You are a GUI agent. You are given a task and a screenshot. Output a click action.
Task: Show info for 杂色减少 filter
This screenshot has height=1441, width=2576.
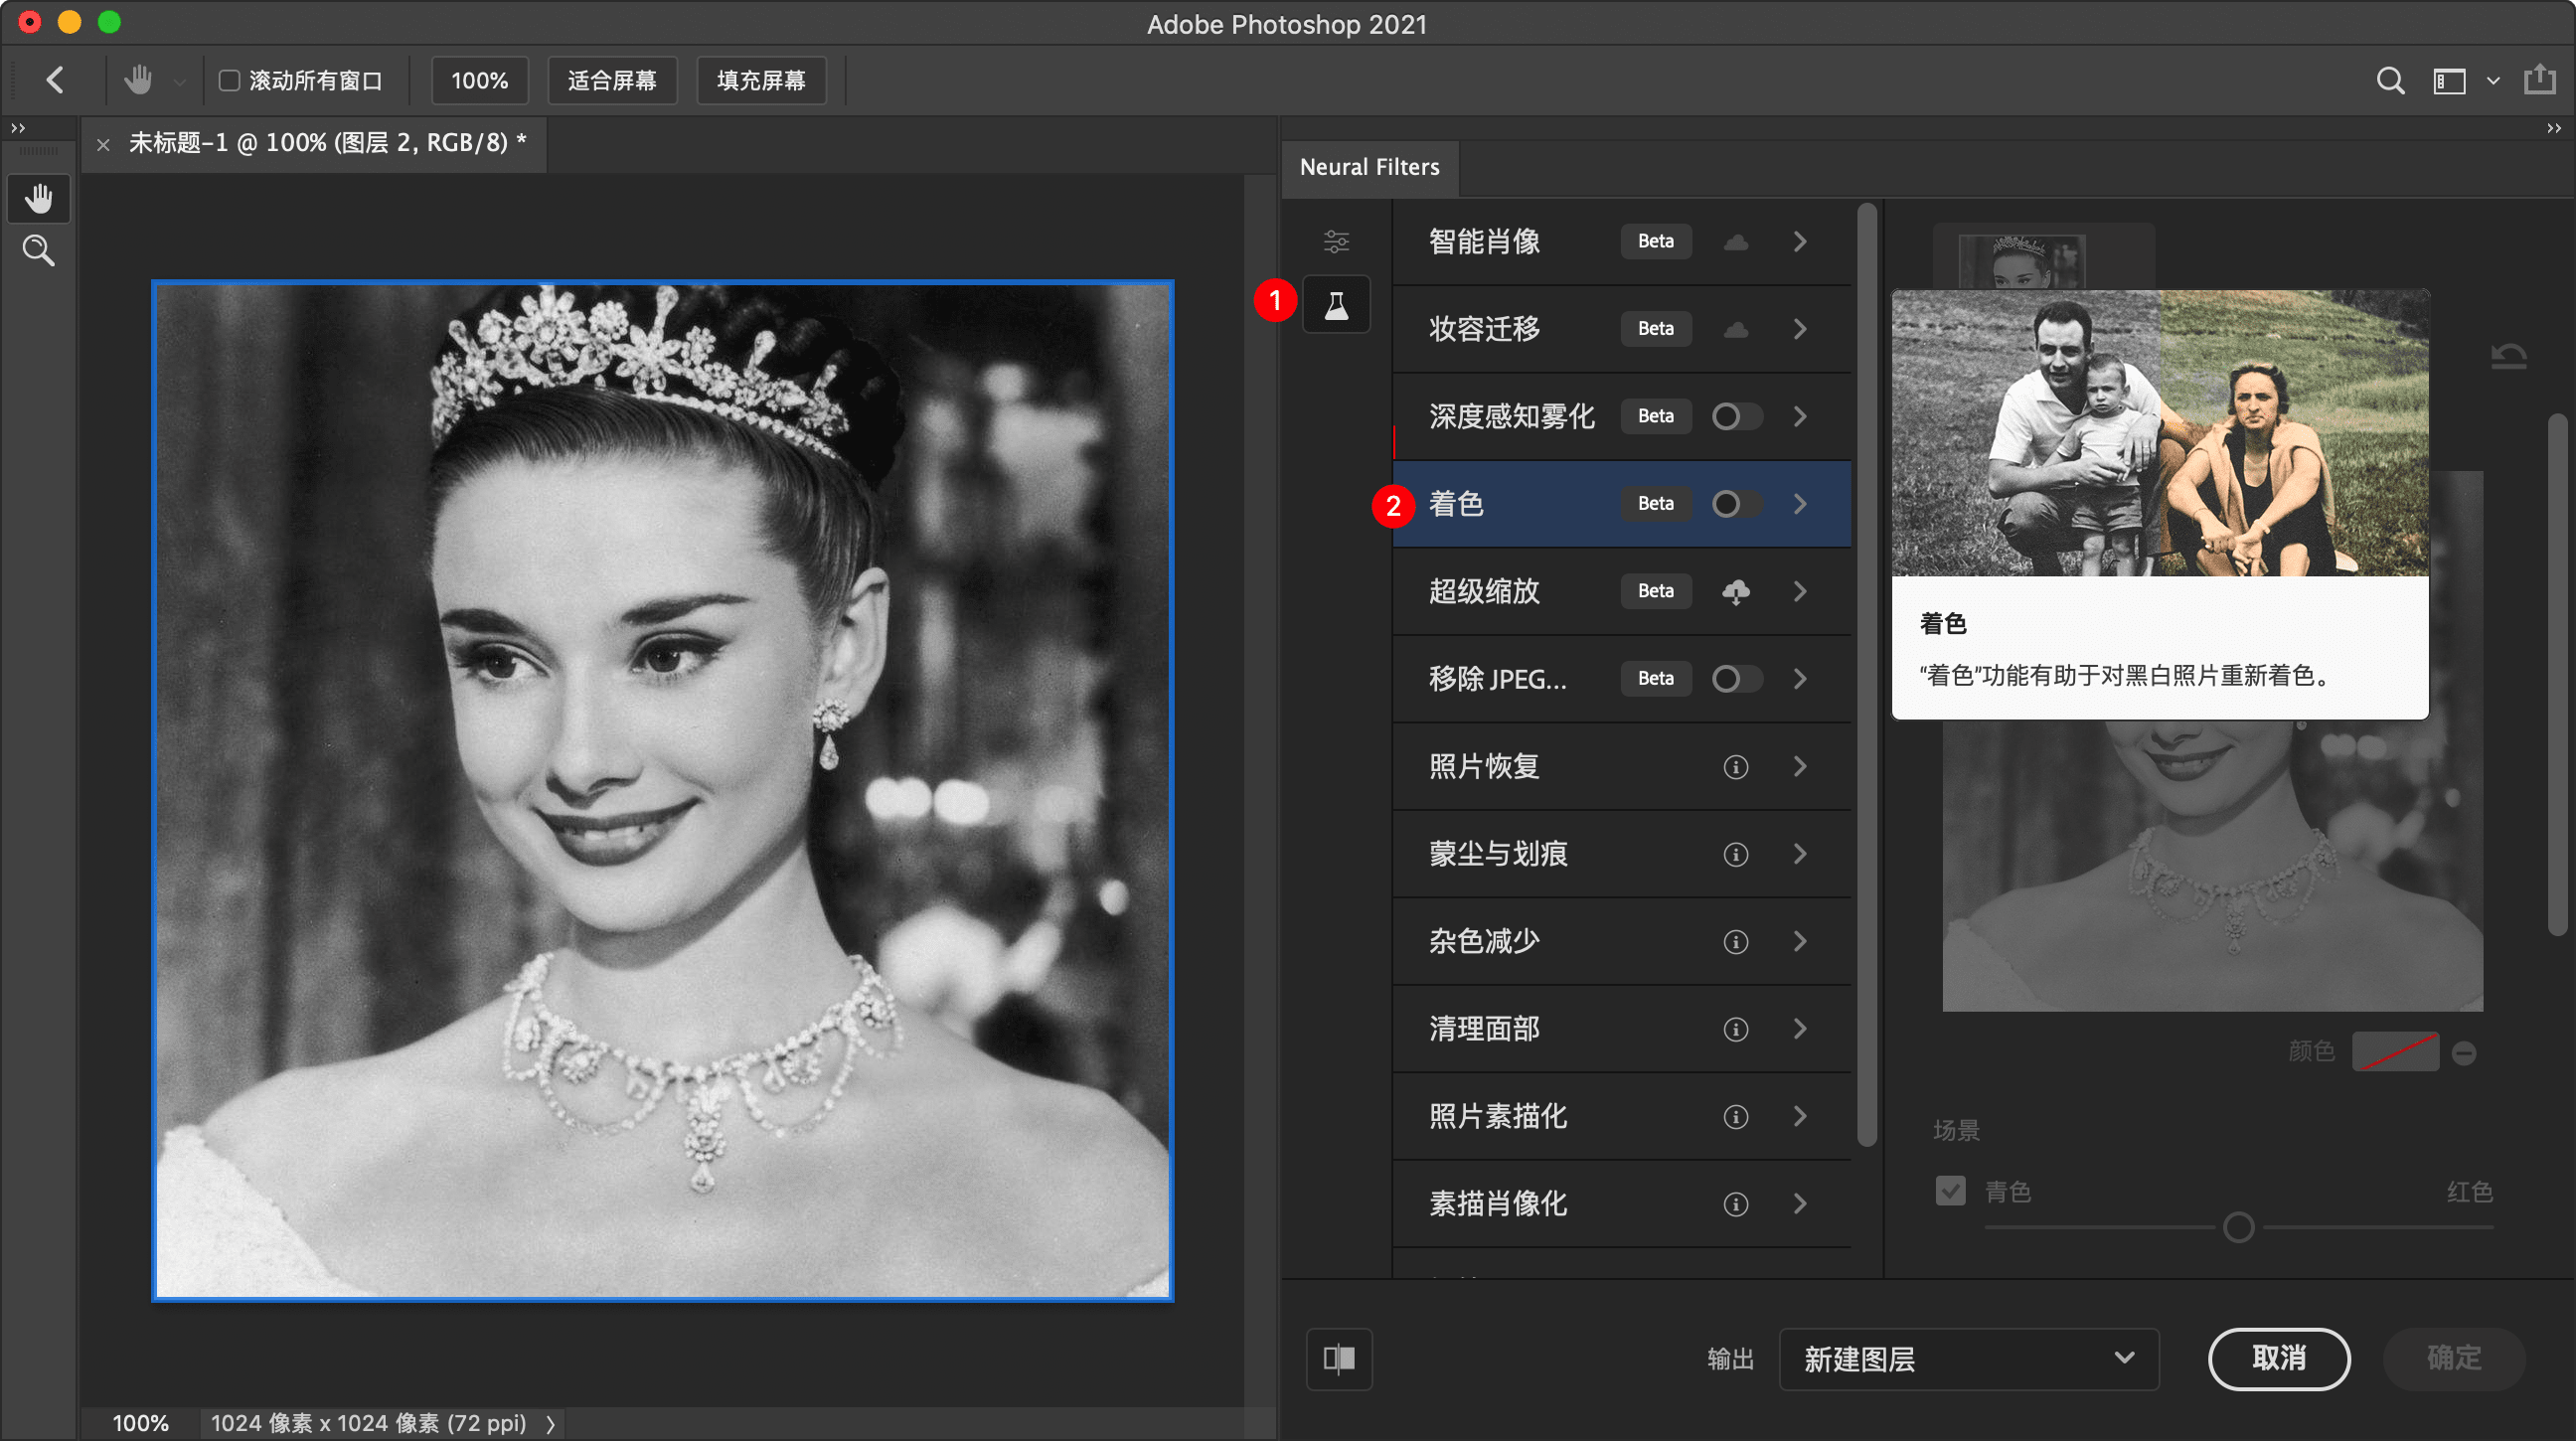(x=1736, y=942)
